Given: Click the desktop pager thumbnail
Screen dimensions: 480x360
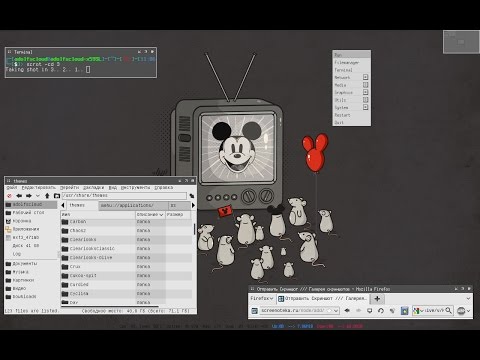Looking at the screenshot, I should tap(461, 42).
